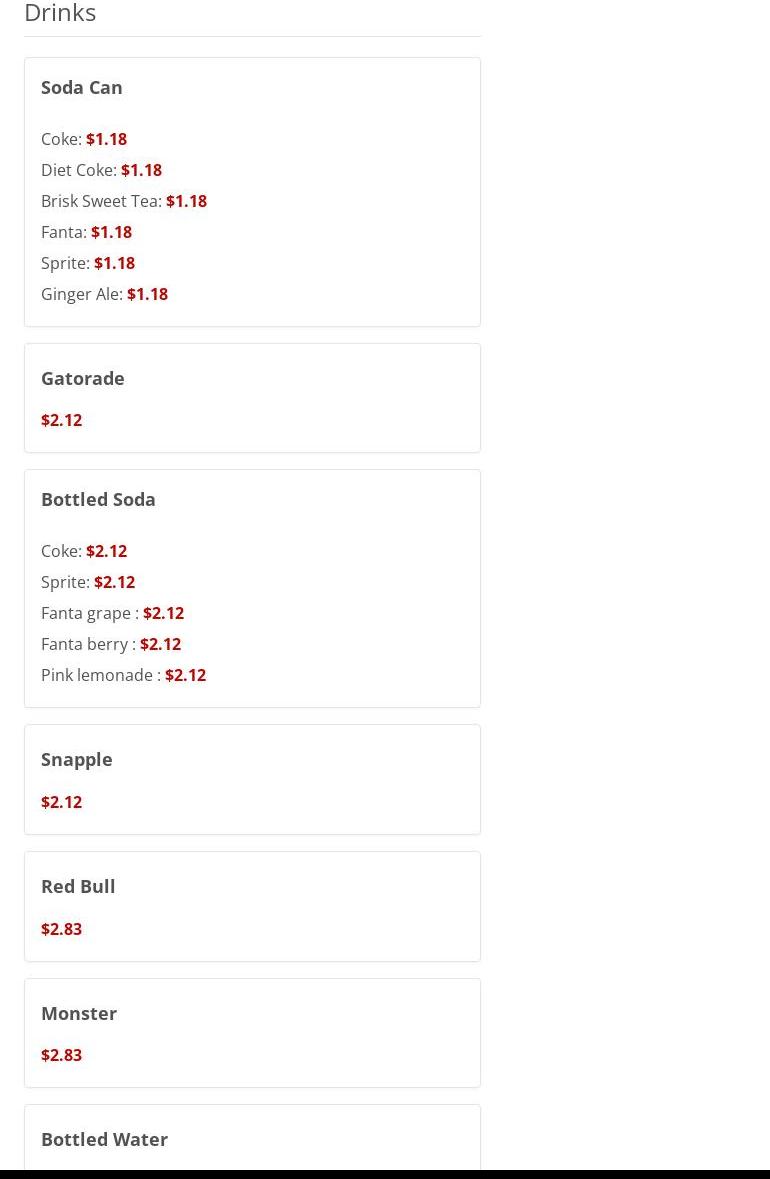Viewport: 770px width, 1179px height.
Task: Open the Bottled Water item
Action: tap(104, 1140)
